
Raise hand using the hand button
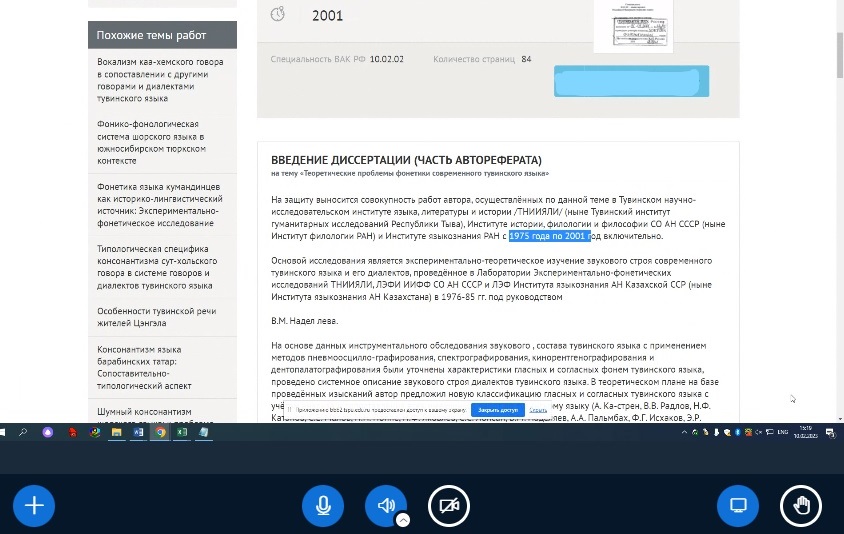click(801, 505)
